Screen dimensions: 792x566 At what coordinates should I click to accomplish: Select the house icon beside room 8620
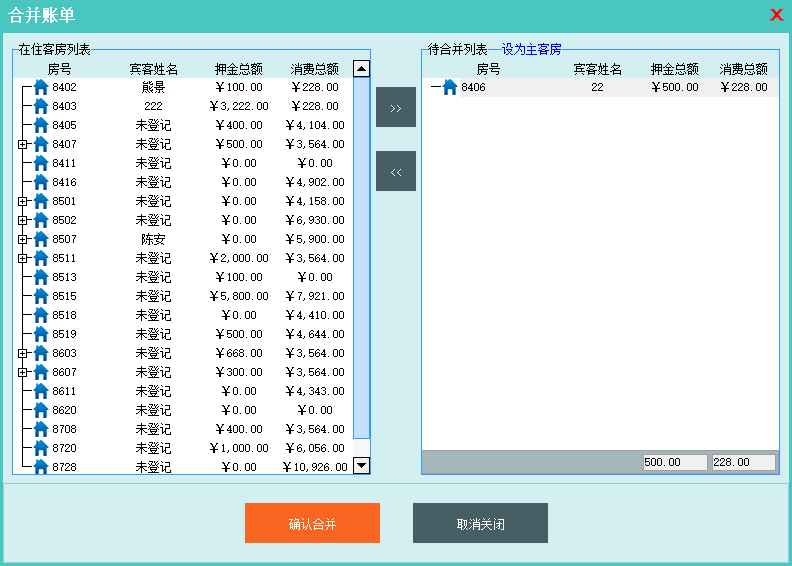(41, 410)
